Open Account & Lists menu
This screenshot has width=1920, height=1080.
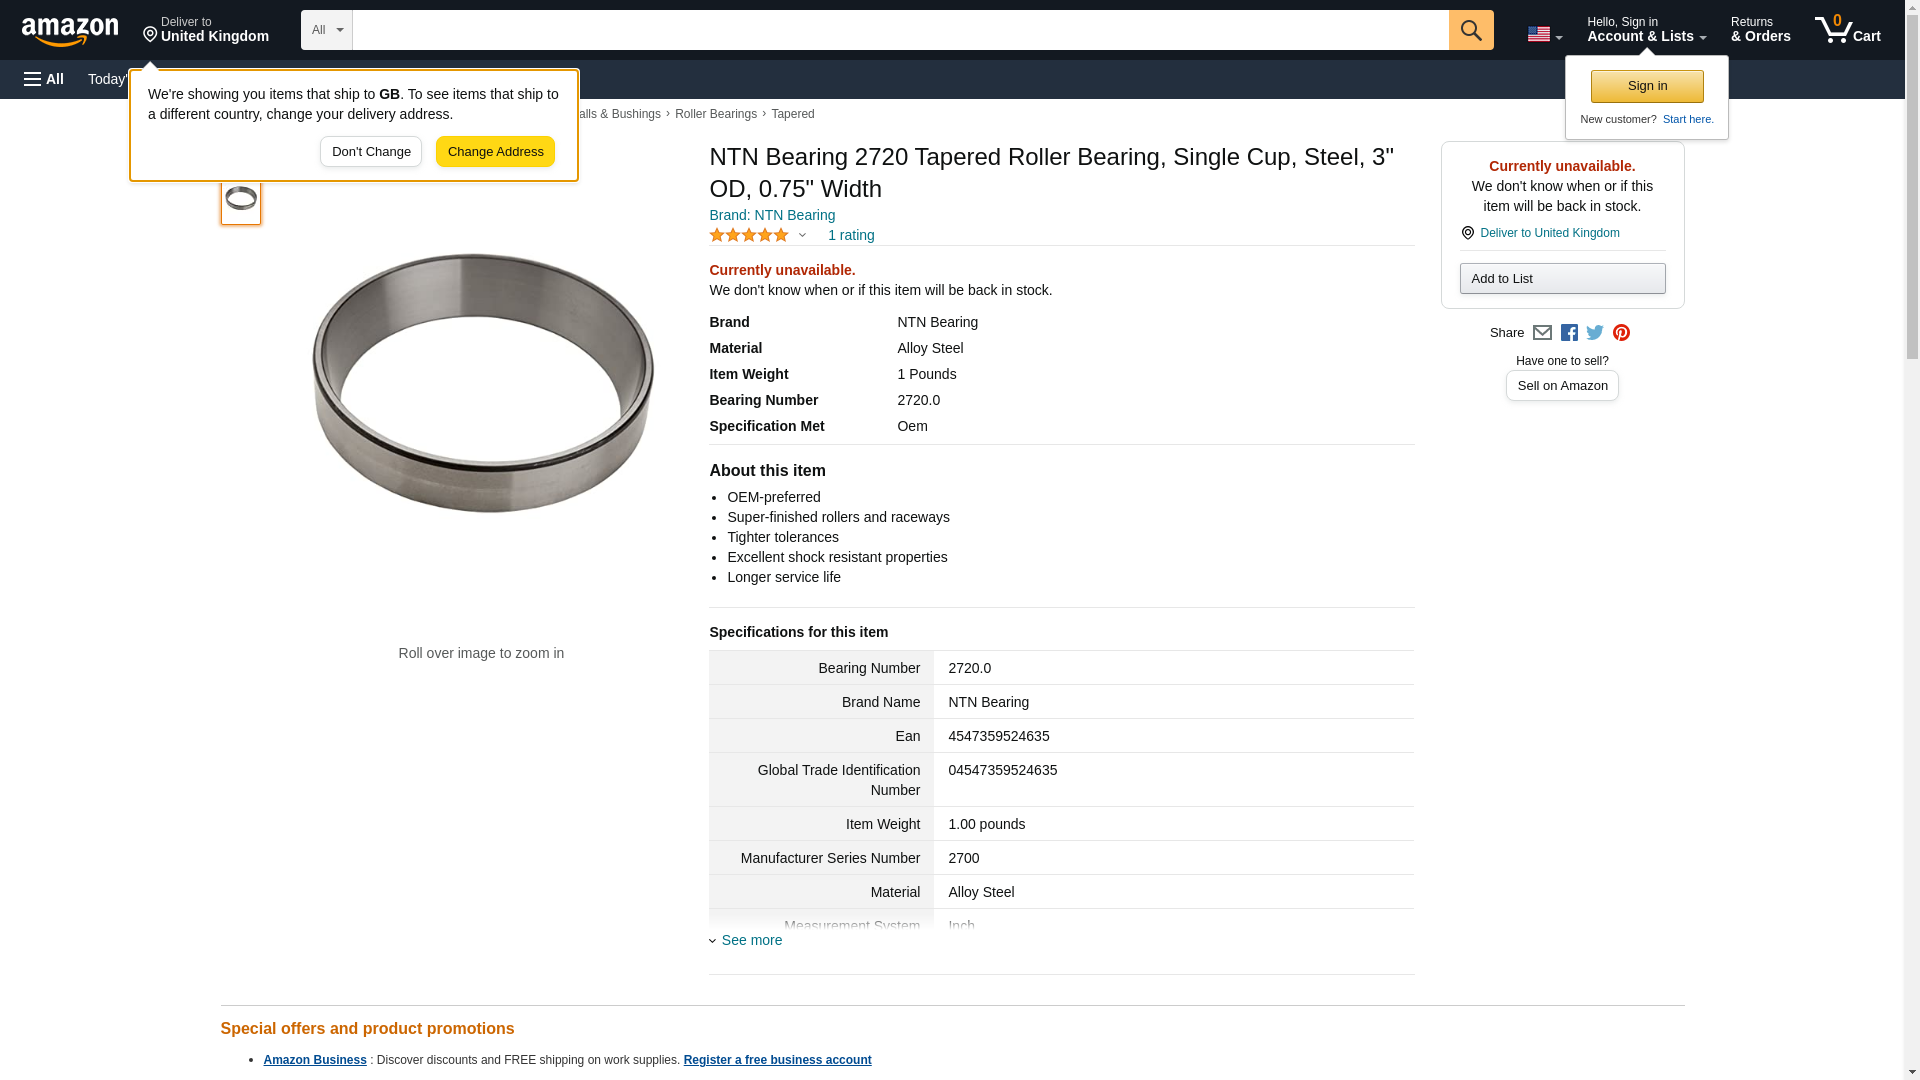[1646, 30]
